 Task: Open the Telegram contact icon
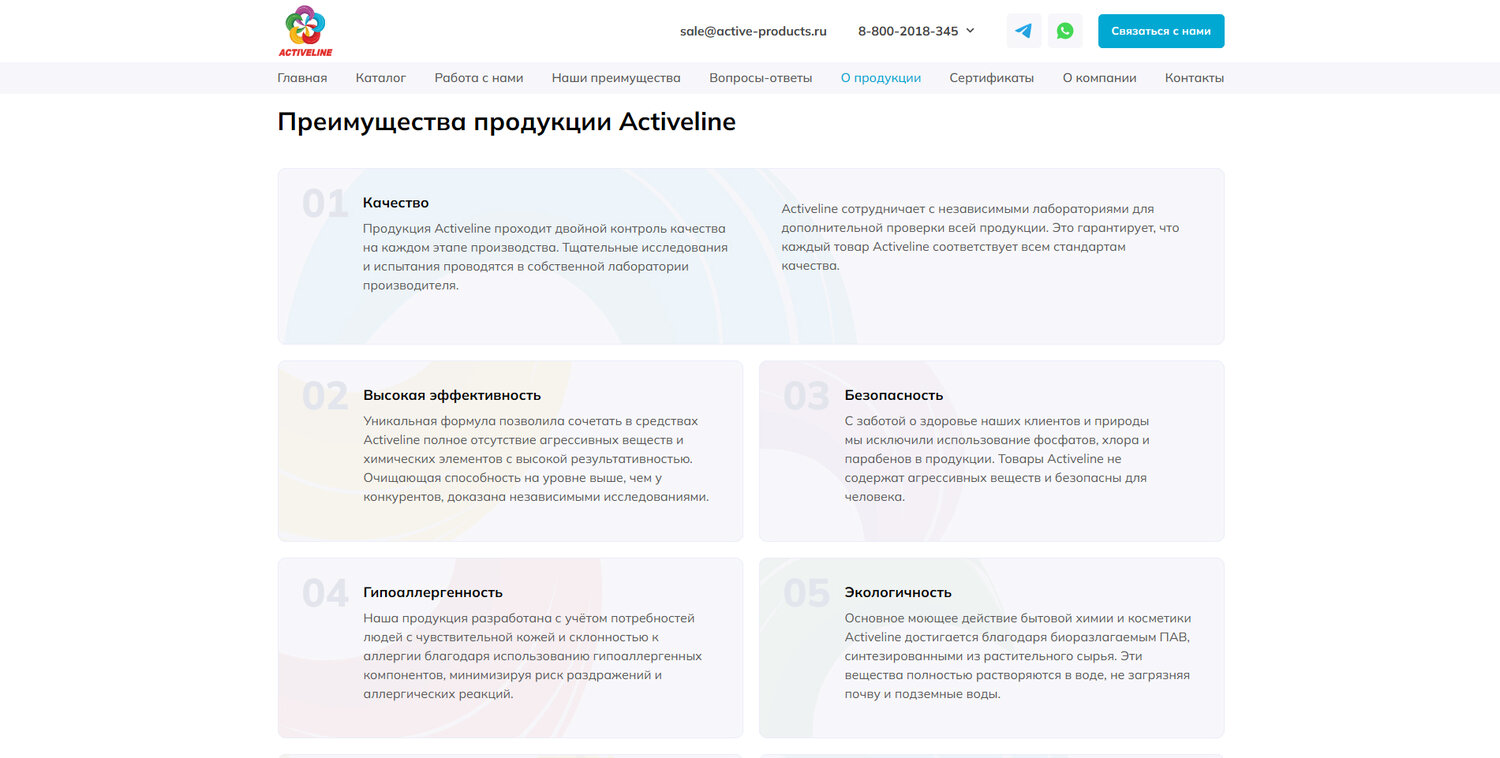(x=1024, y=31)
